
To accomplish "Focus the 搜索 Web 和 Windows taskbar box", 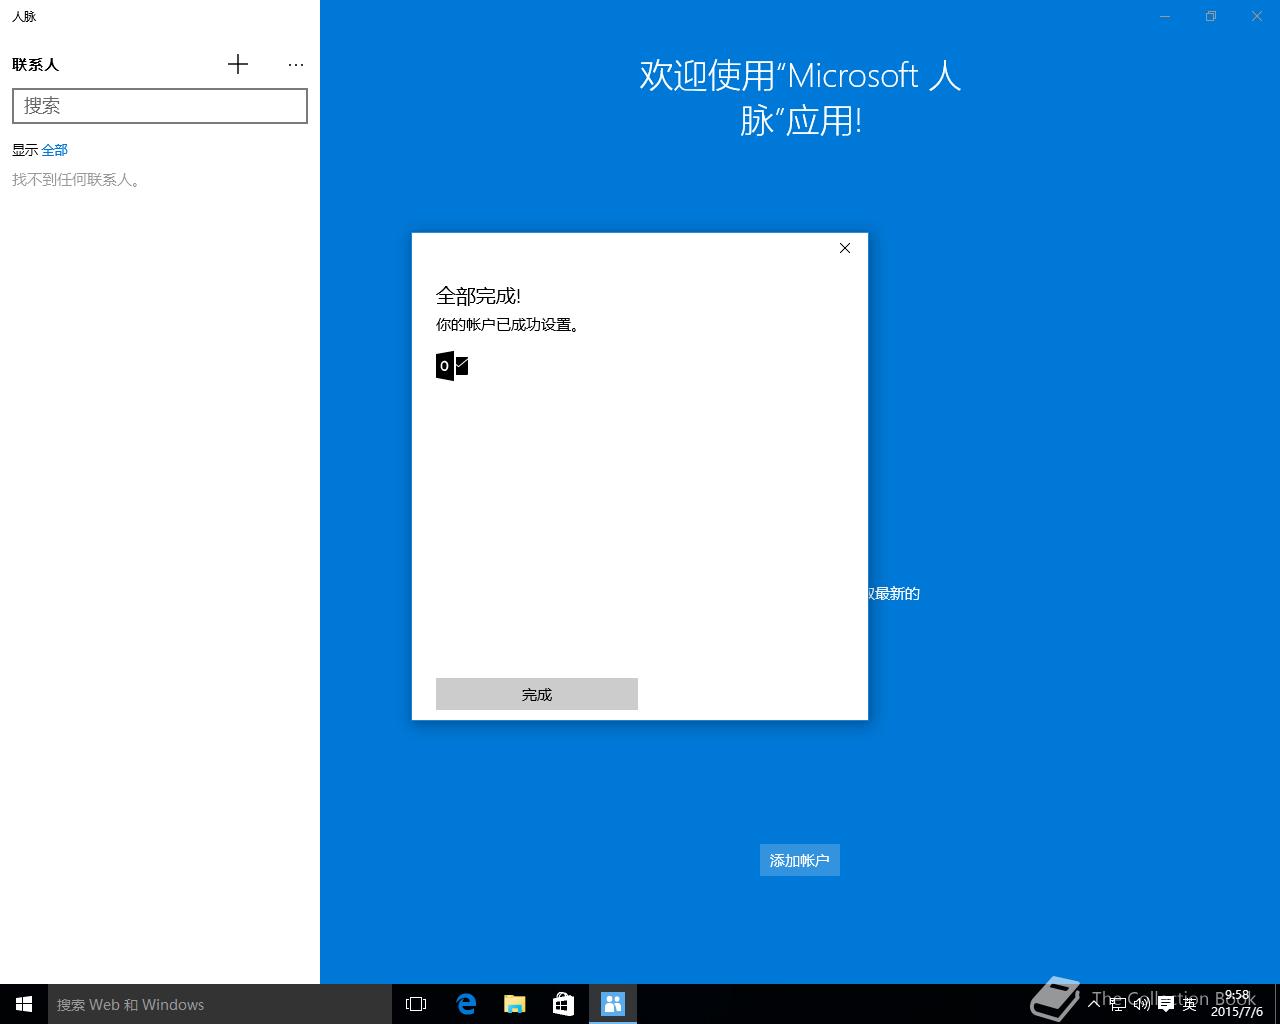I will tap(220, 1004).
